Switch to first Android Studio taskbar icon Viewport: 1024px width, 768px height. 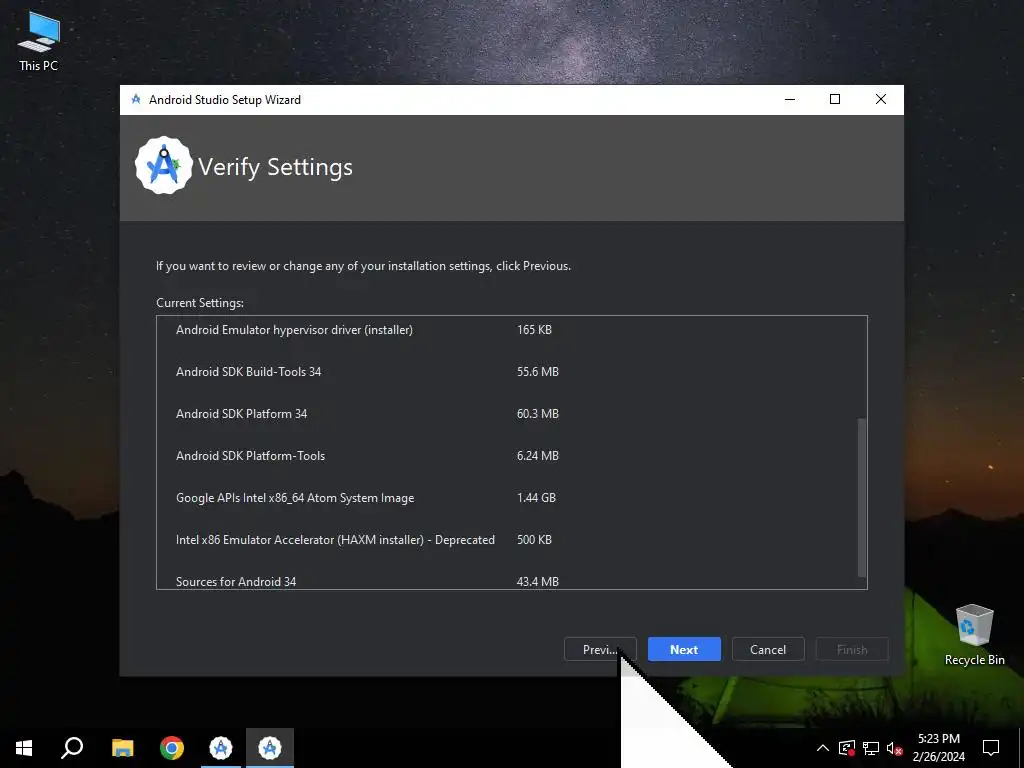pos(221,748)
